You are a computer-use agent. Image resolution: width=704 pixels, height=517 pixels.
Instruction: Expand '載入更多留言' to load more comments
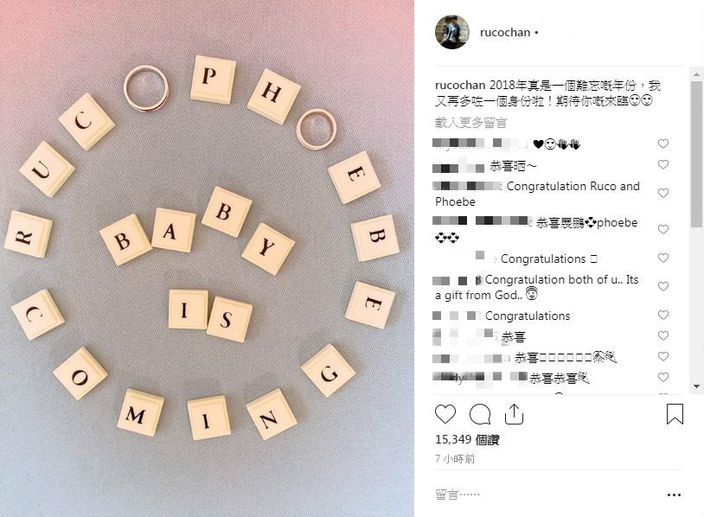(x=471, y=123)
